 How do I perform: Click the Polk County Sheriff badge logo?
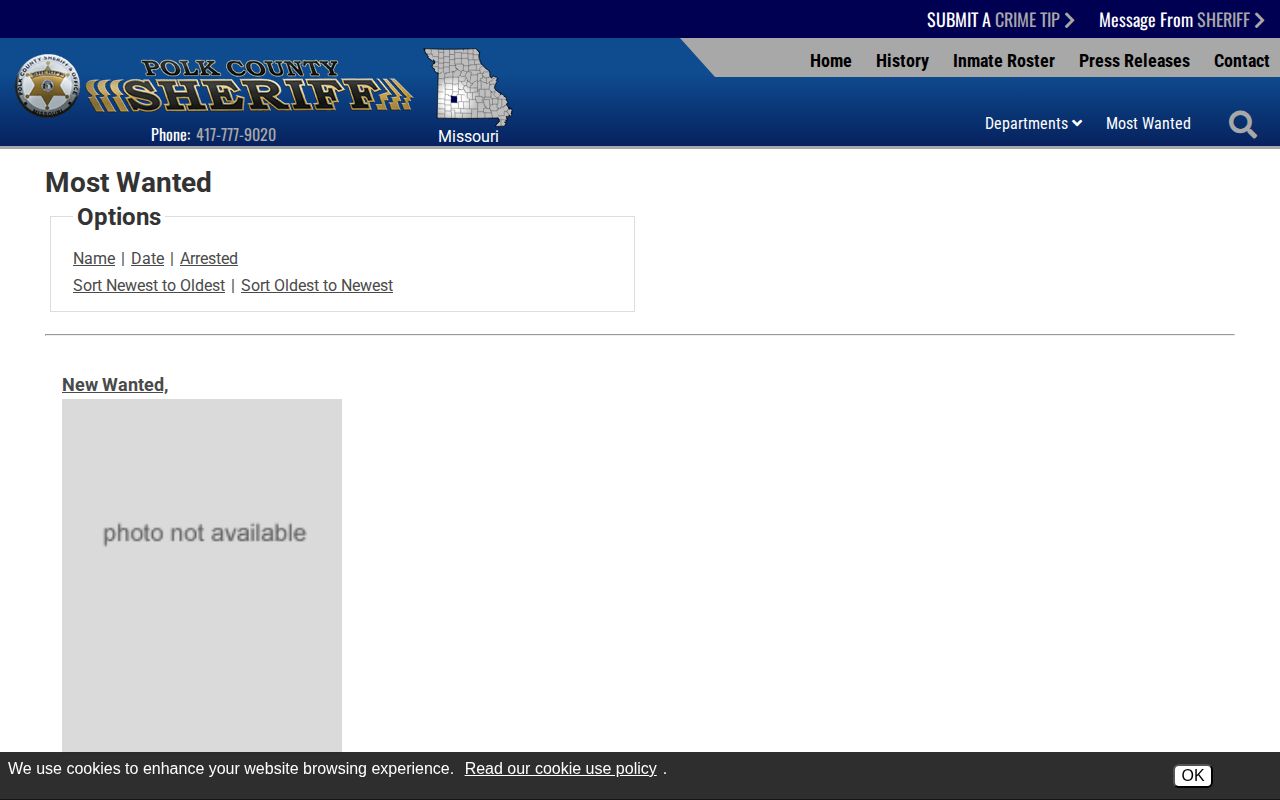(x=48, y=85)
